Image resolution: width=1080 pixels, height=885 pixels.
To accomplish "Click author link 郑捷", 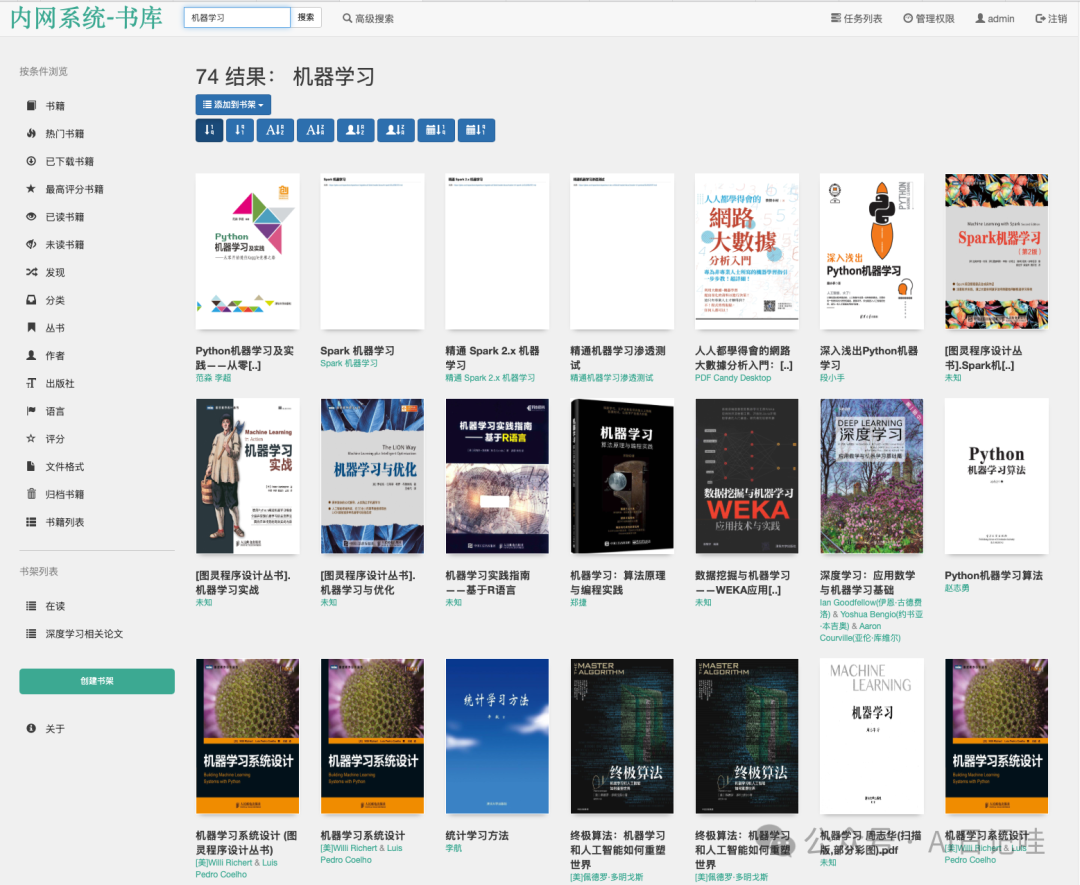I will pos(579,602).
